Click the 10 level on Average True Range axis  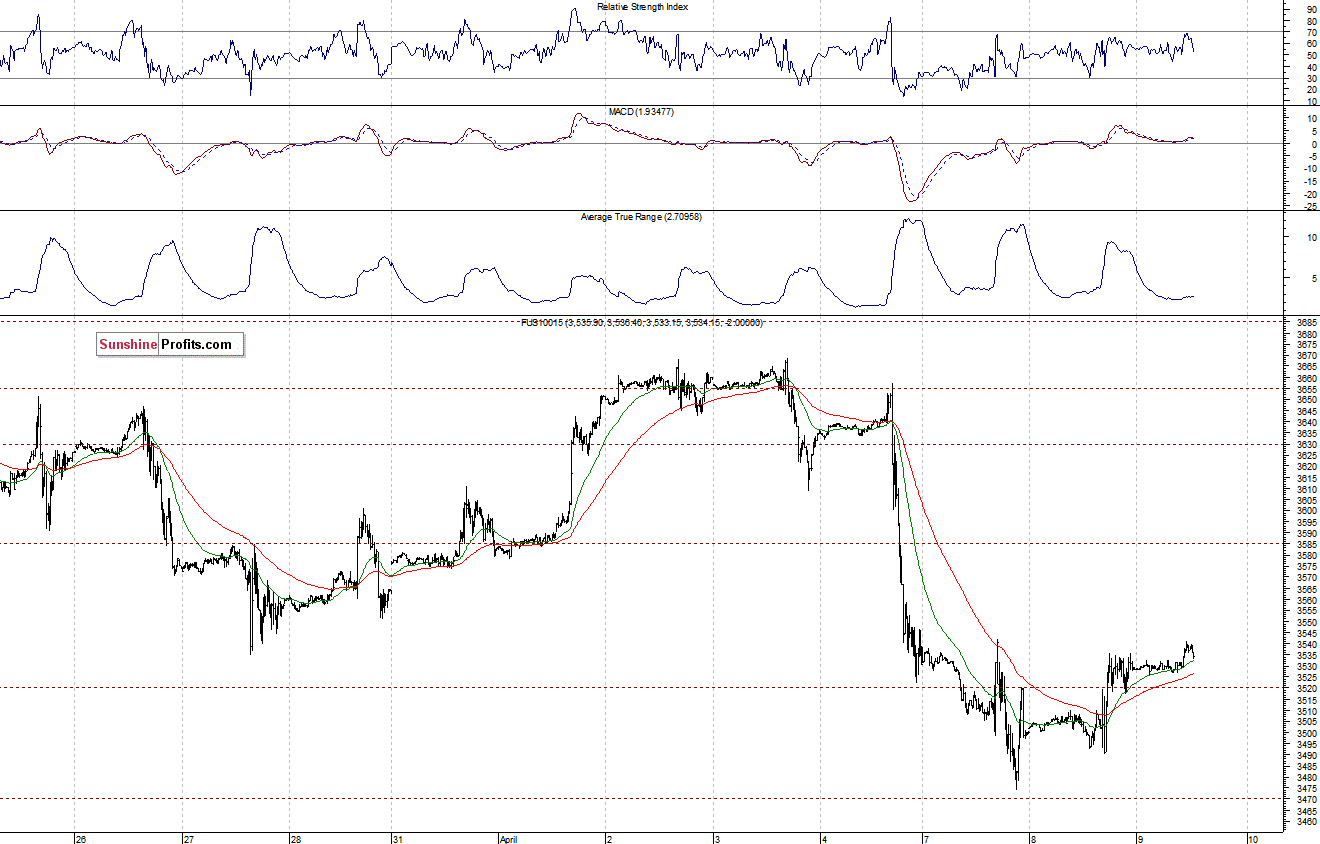pos(1311,238)
